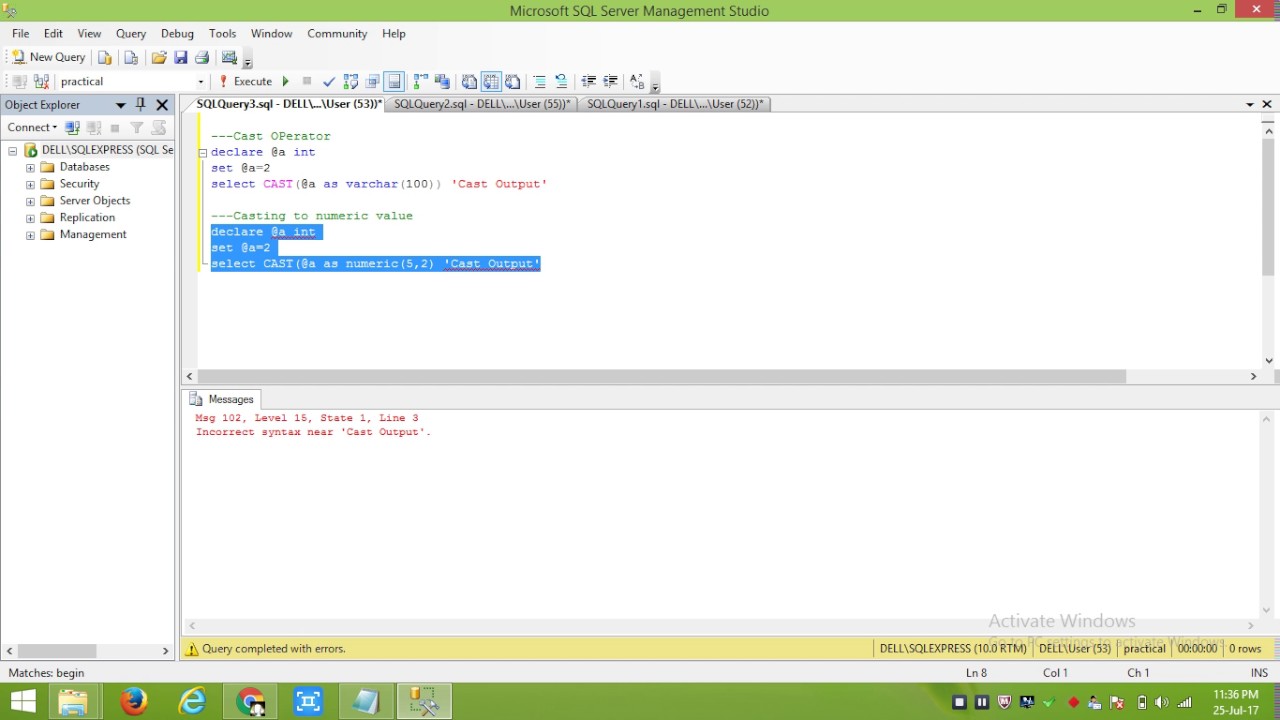Select the Messages results tab

(x=222, y=399)
